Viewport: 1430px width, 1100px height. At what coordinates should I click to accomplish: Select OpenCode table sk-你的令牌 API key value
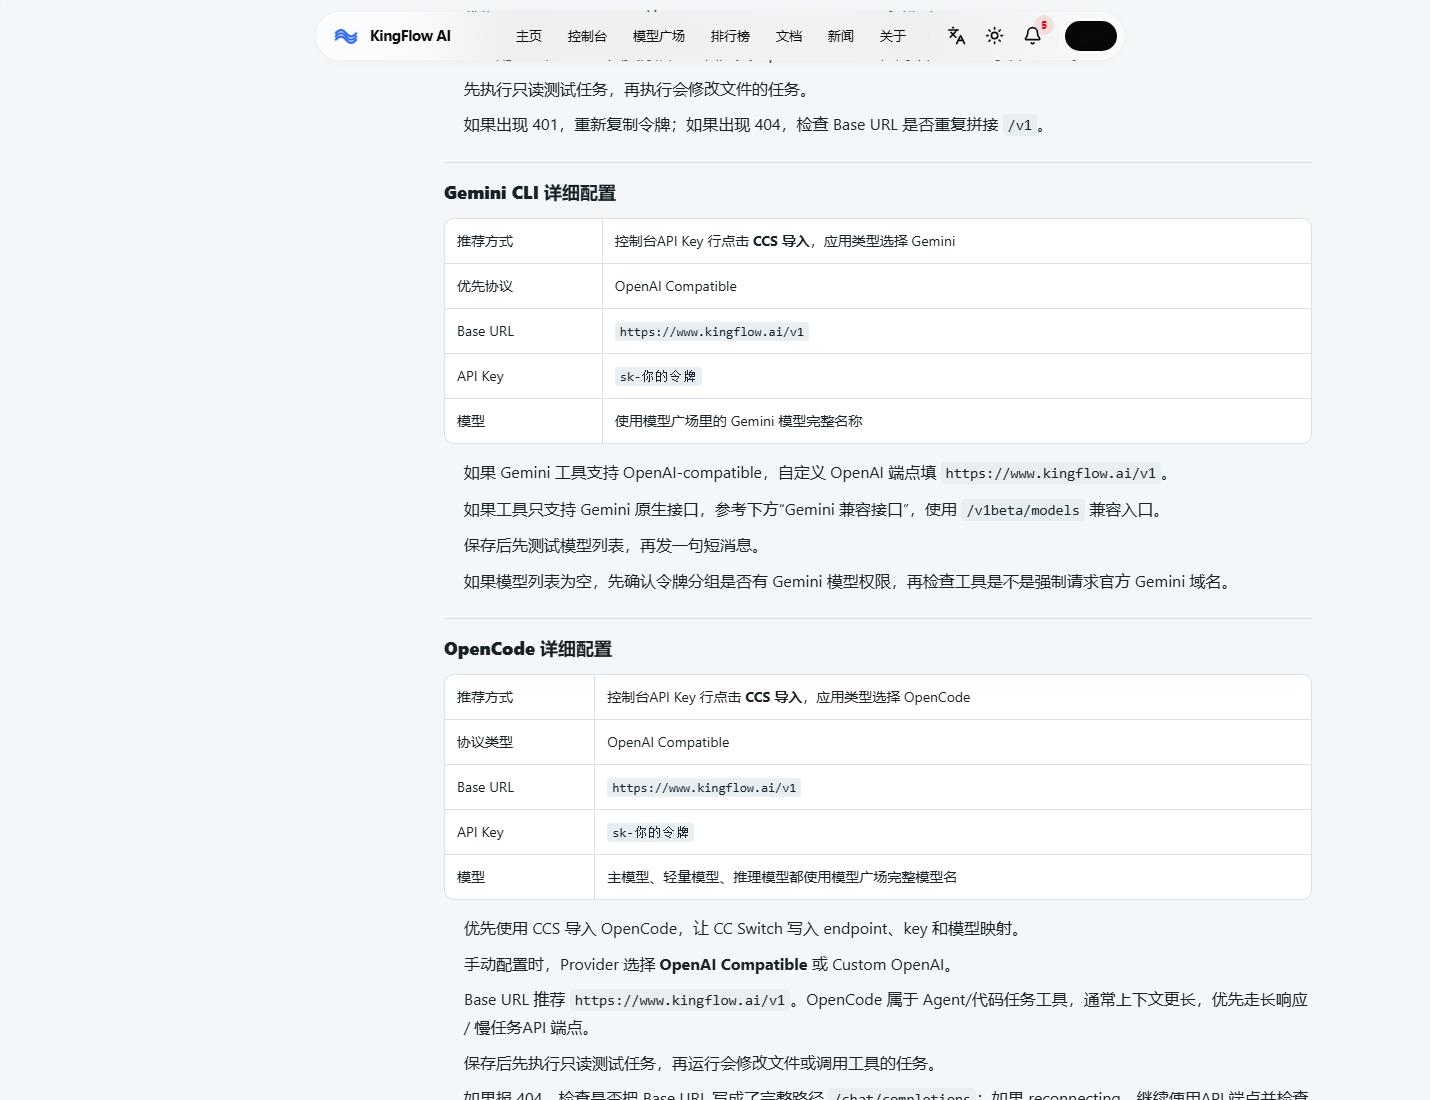(x=651, y=833)
